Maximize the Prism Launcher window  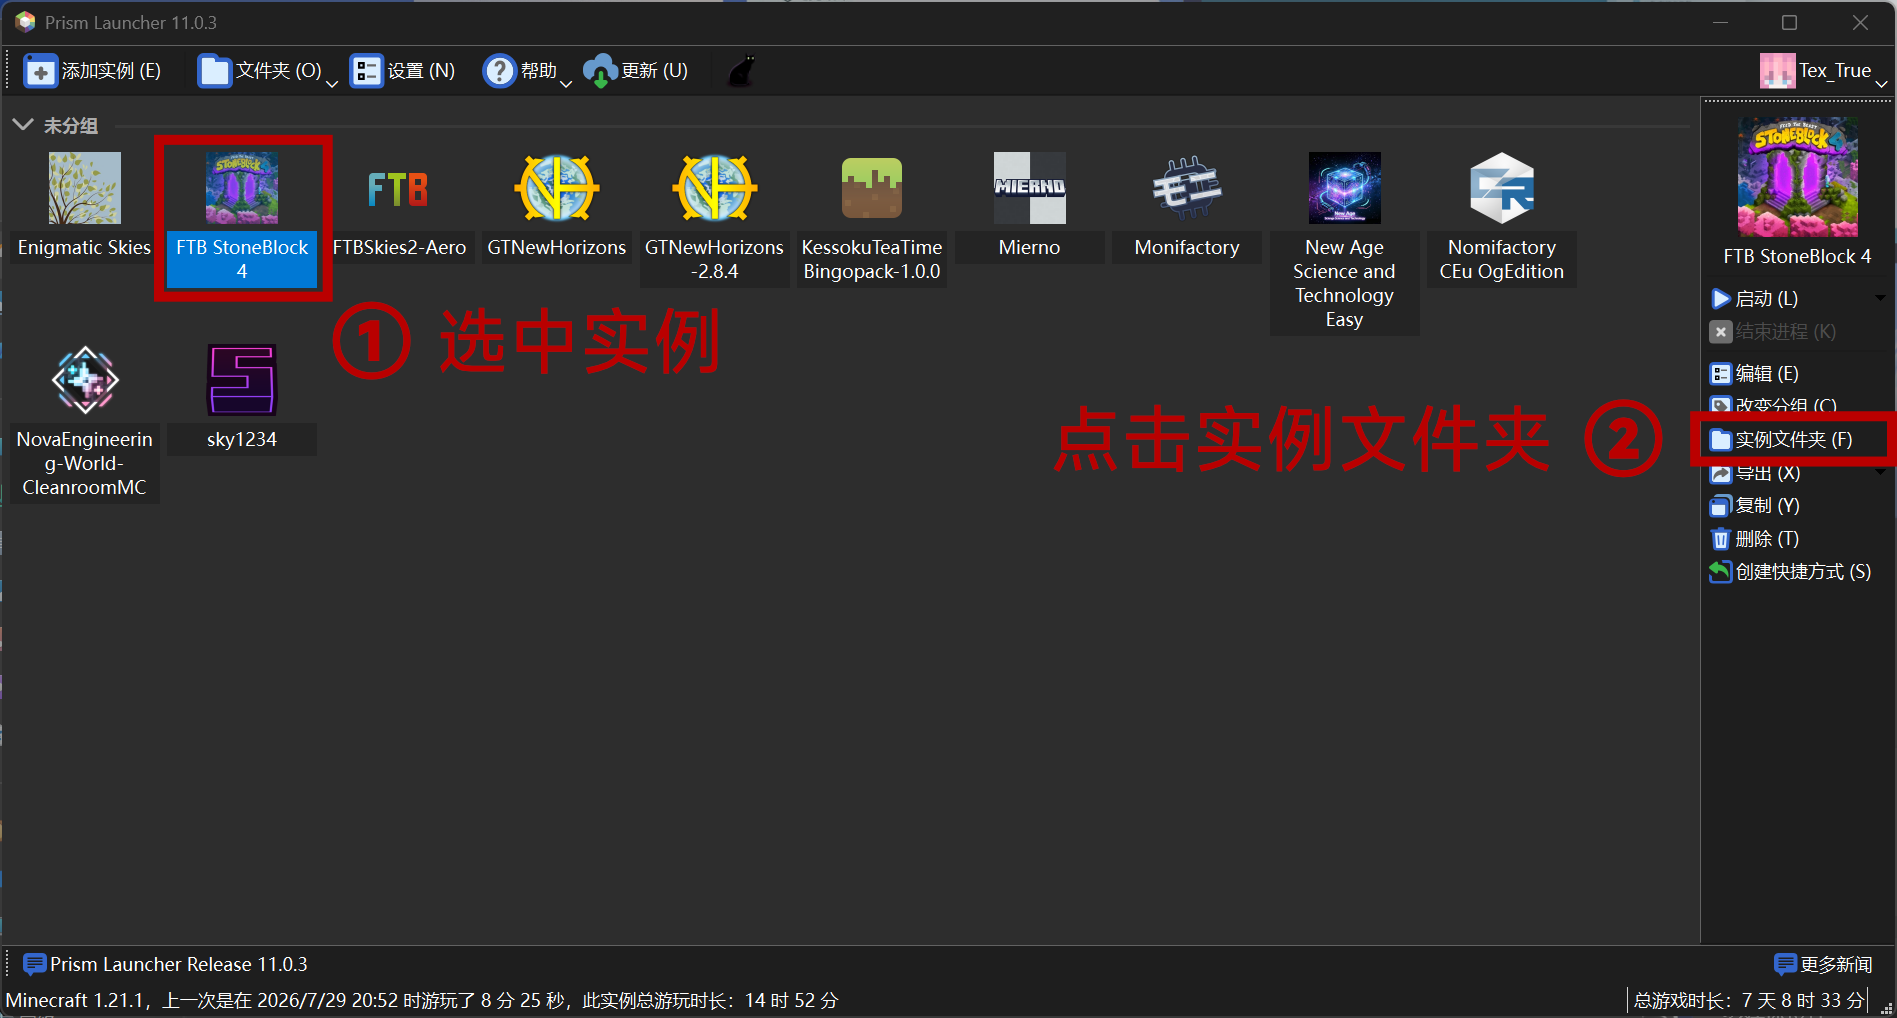[x=1790, y=22]
